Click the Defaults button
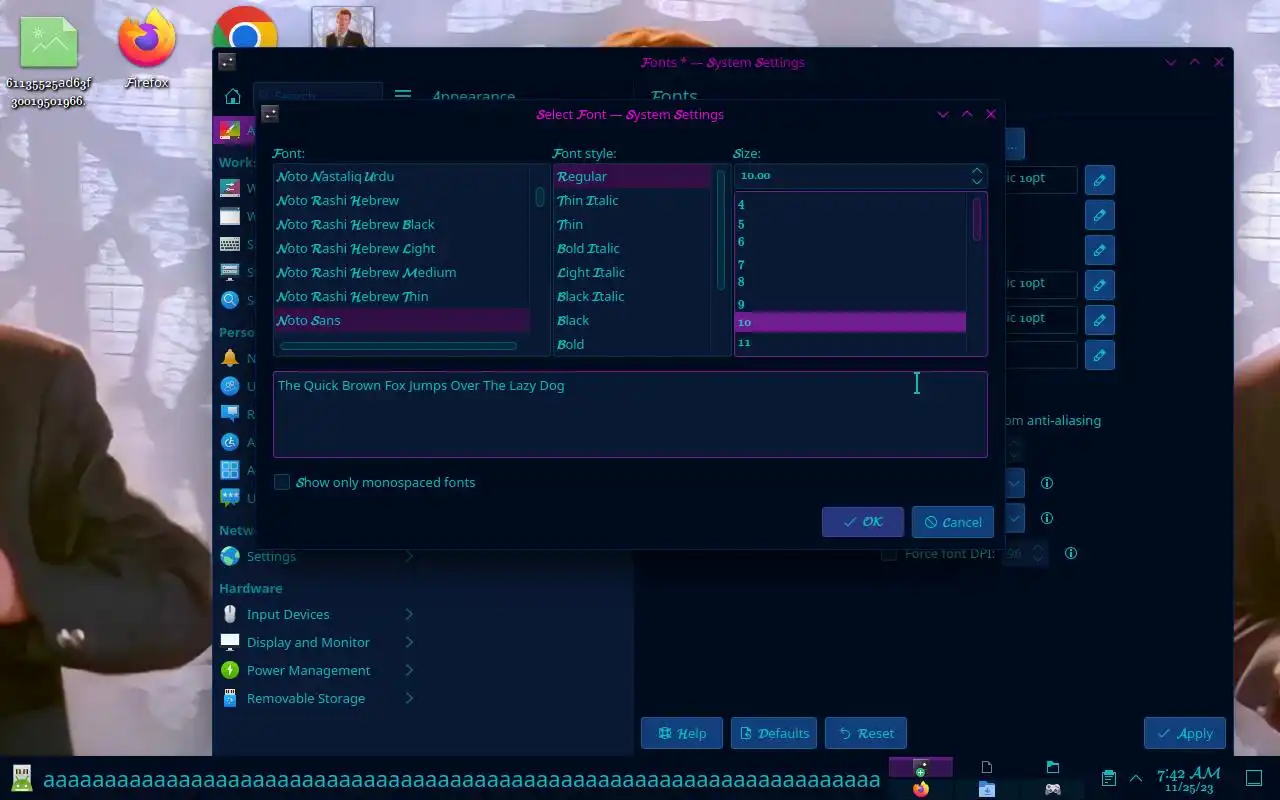Image resolution: width=1280 pixels, height=800 pixels. 774,733
